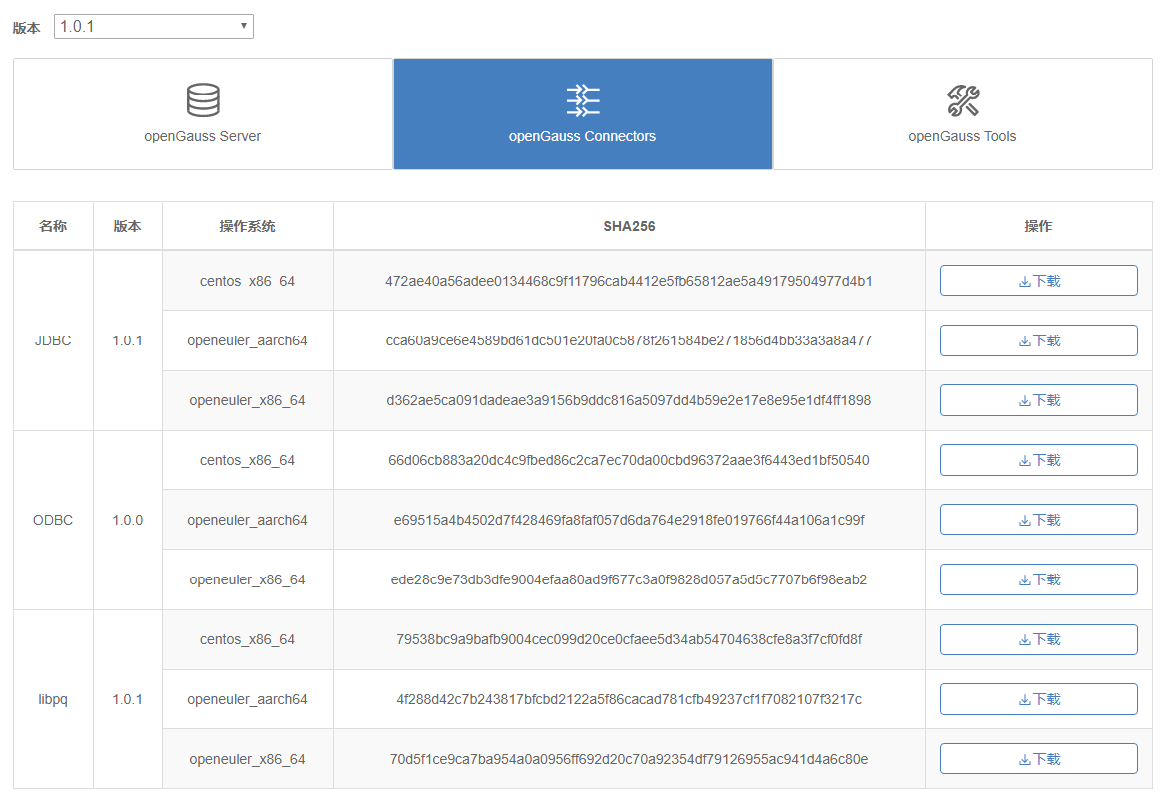Click the connectors arrows icon

pos(583,100)
